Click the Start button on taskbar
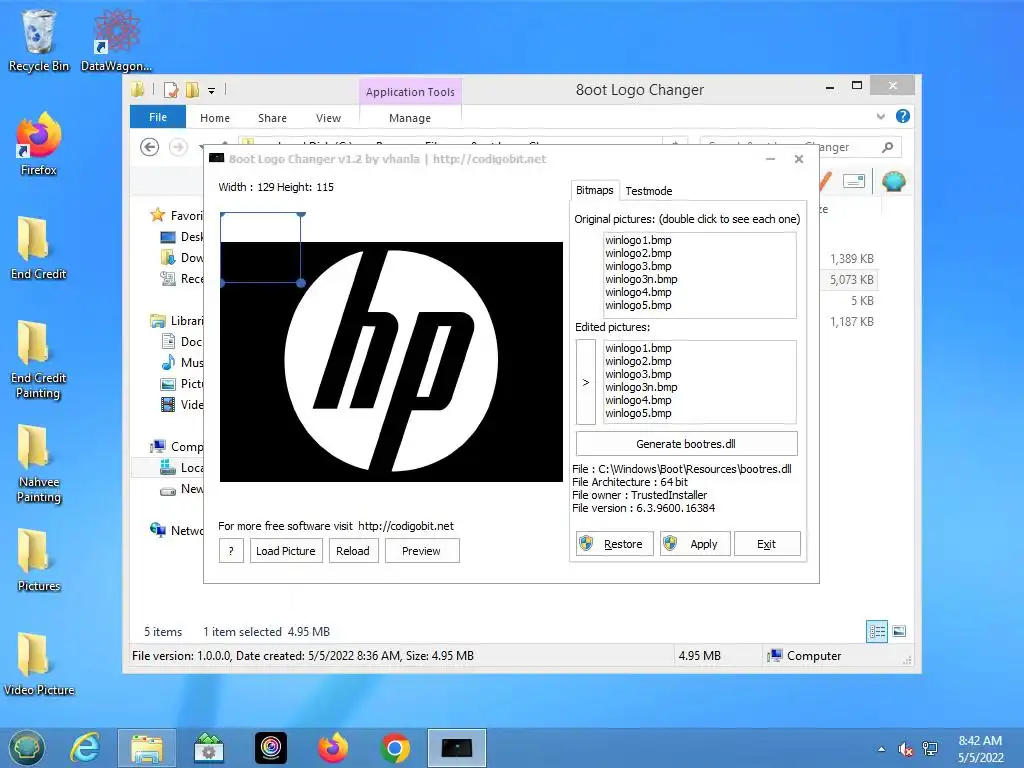Screen dimensions: 1024x768 [x=27, y=748]
